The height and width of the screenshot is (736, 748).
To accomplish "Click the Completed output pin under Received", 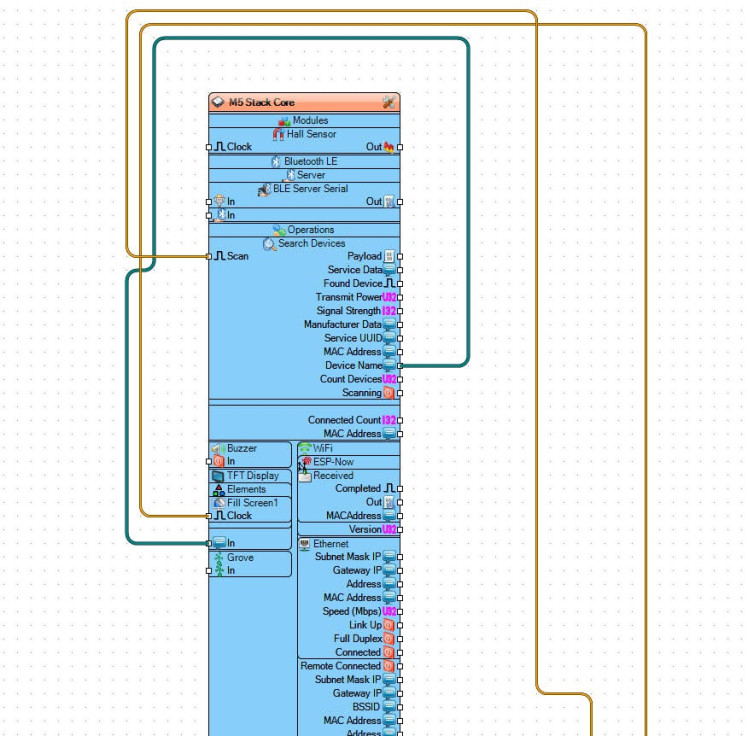I will coord(400,489).
